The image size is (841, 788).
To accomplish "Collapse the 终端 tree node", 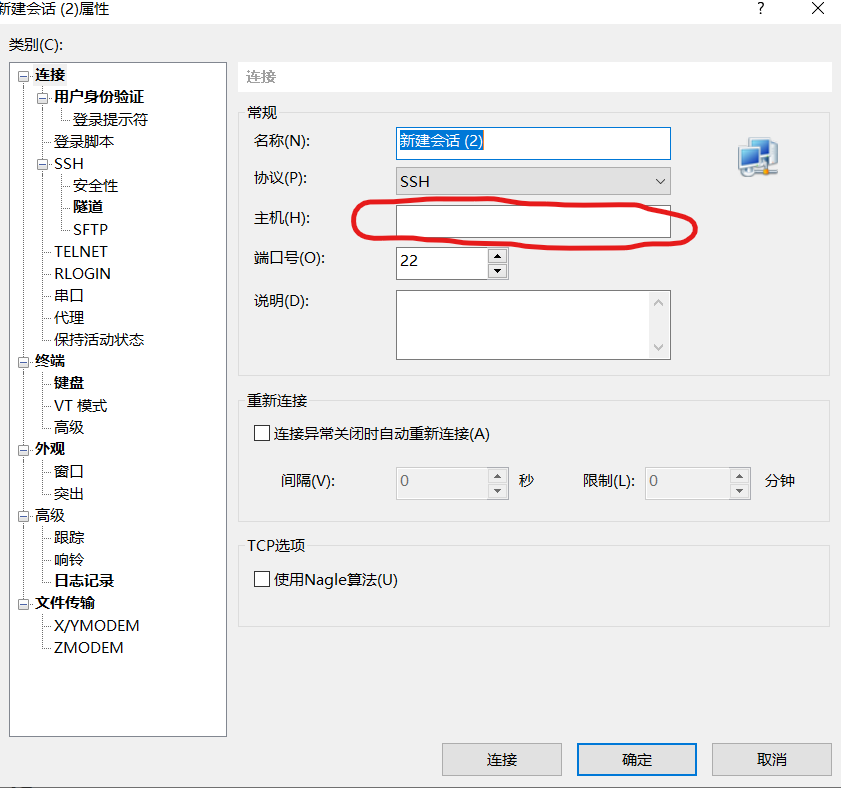I will coord(23,360).
